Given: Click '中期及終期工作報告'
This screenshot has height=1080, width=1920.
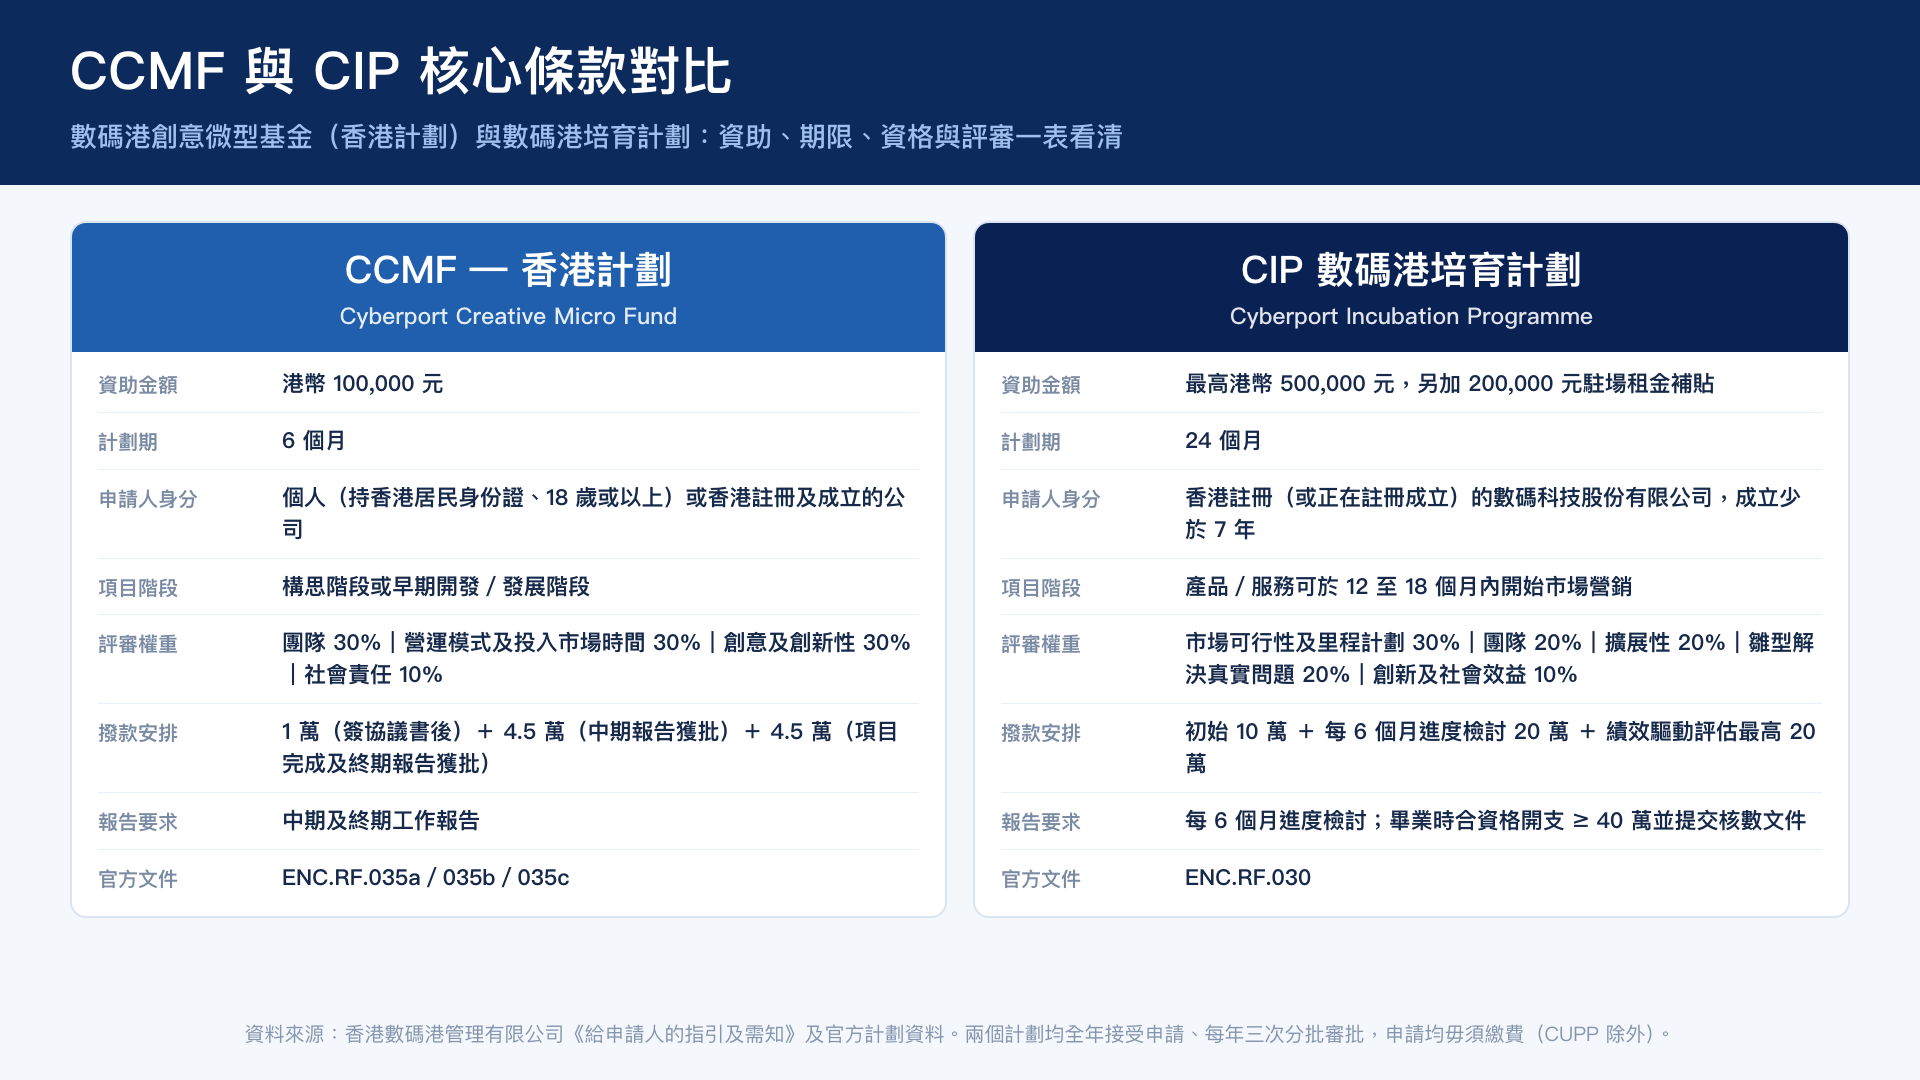Looking at the screenshot, I should [381, 821].
